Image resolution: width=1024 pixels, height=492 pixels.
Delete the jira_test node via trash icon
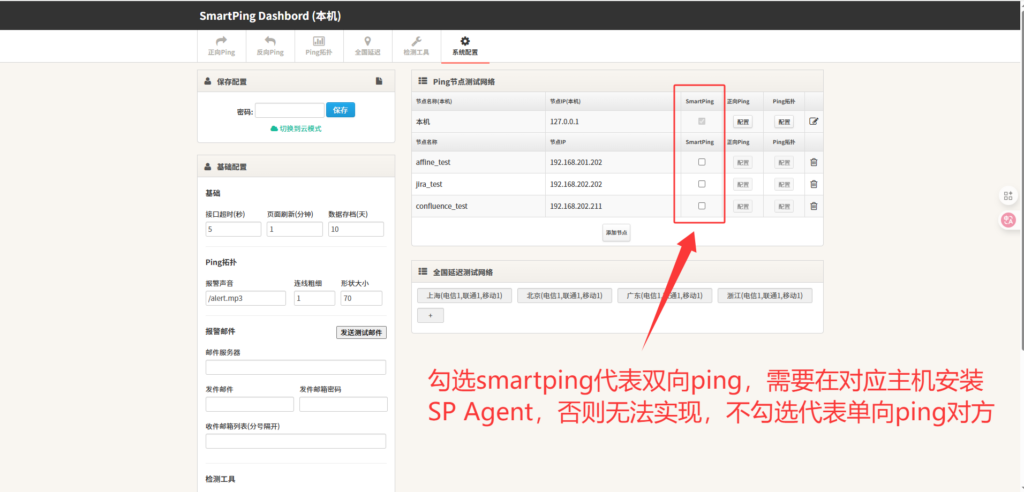tap(813, 184)
